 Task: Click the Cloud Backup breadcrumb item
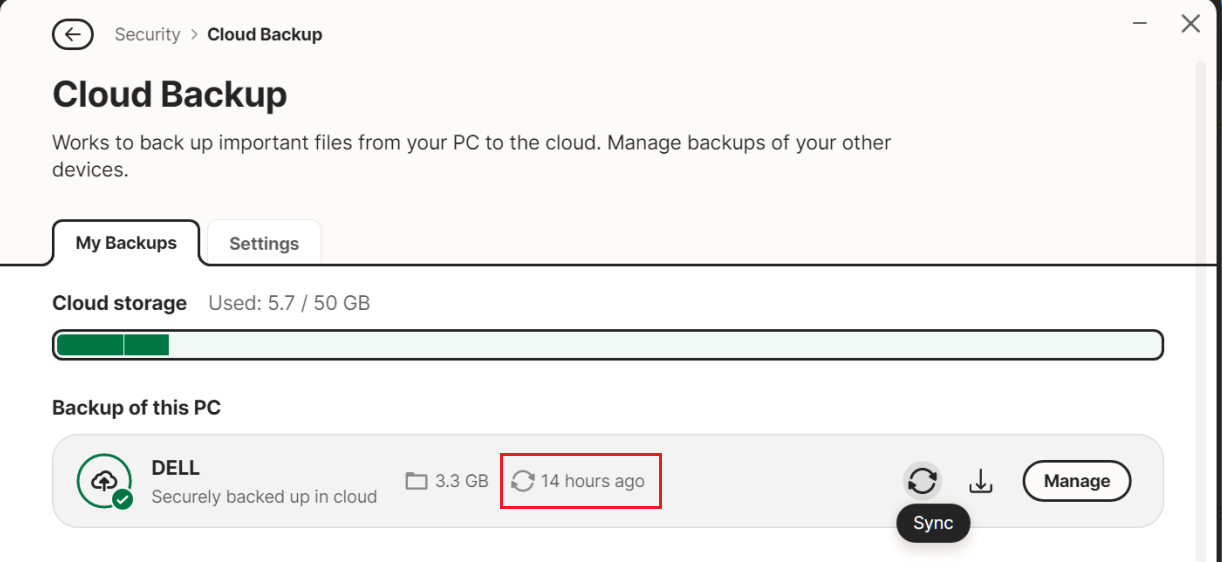pyautogui.click(x=264, y=34)
